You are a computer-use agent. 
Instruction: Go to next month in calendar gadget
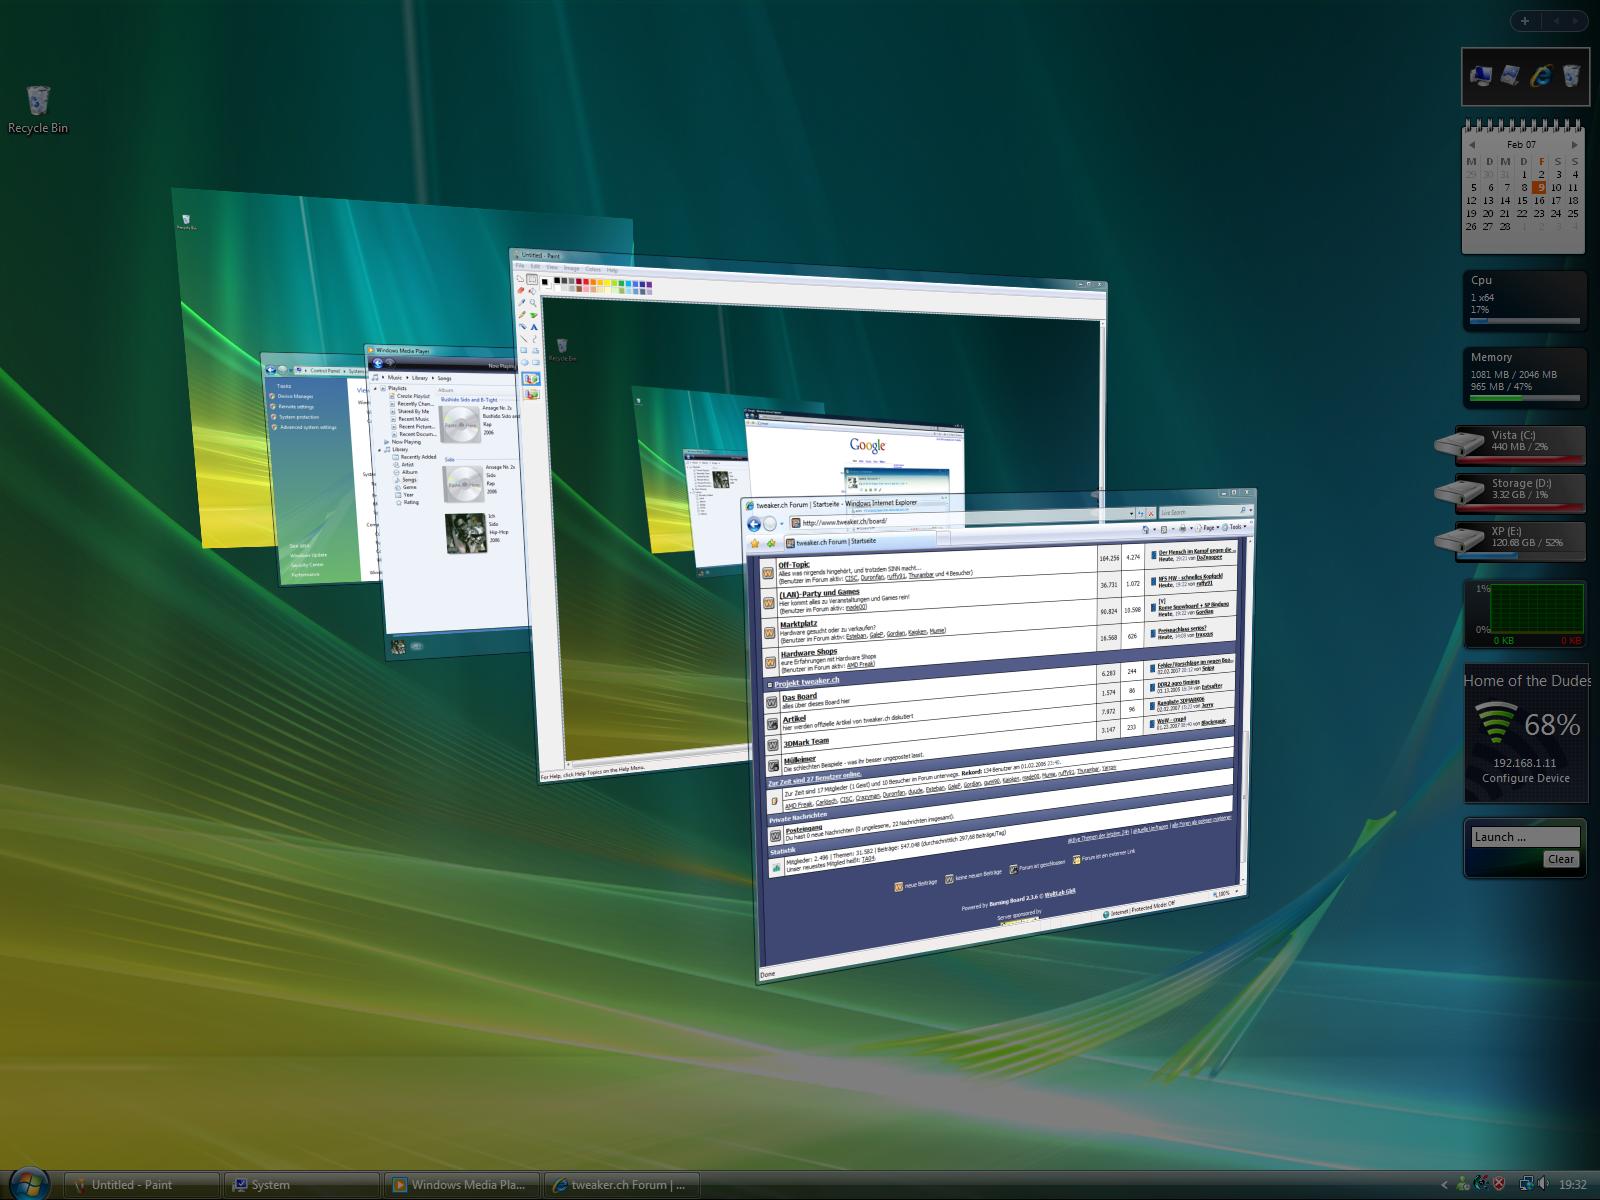click(1574, 145)
